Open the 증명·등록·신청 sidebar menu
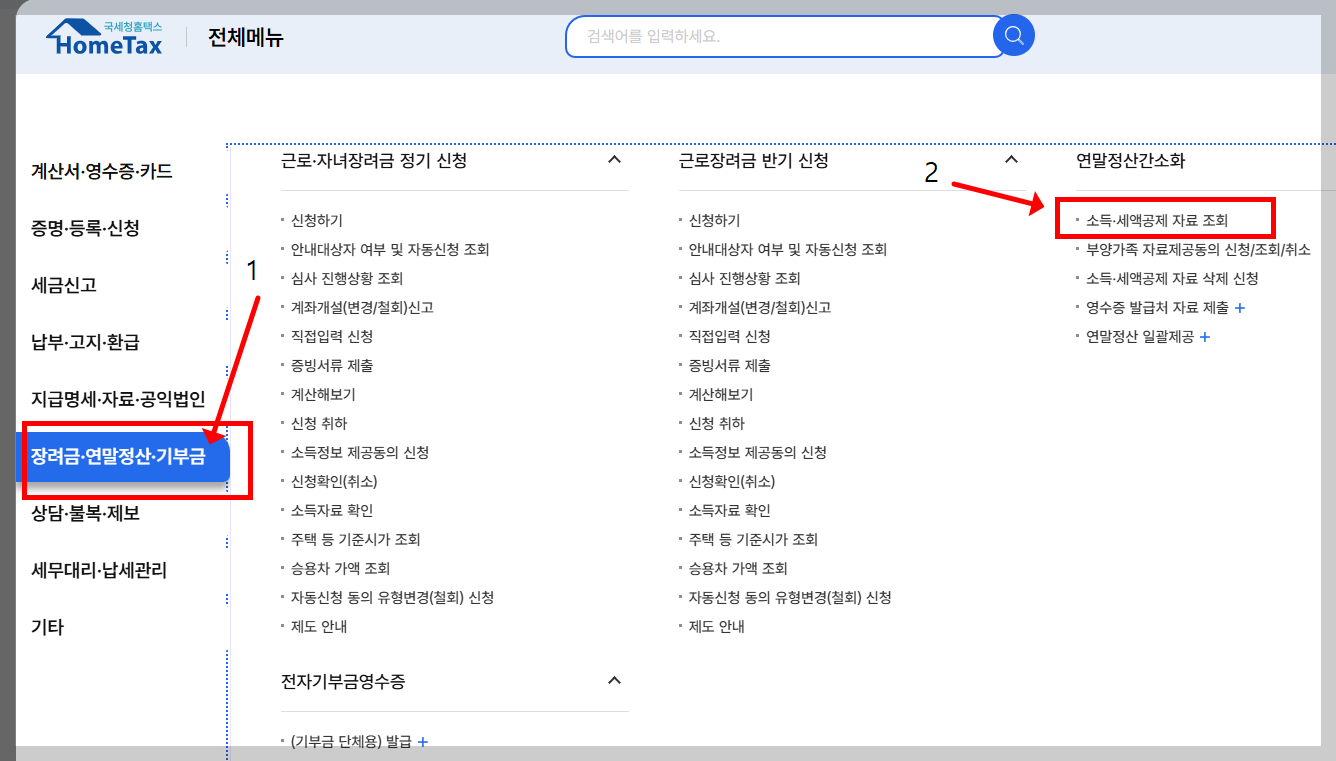 [88, 227]
